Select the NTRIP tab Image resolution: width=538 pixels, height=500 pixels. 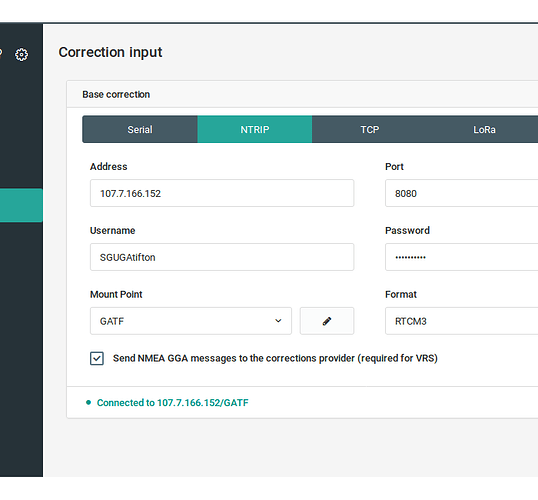(255, 129)
